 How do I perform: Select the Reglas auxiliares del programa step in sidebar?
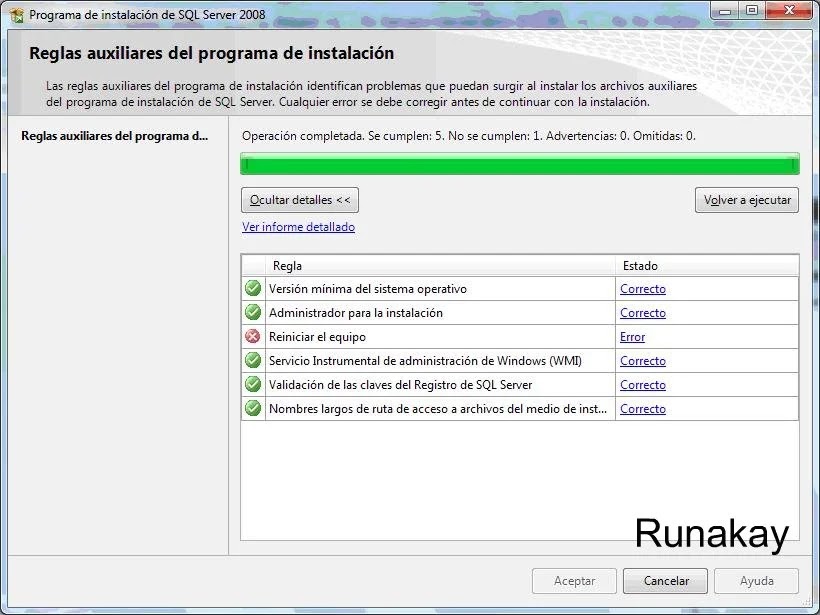(115, 136)
